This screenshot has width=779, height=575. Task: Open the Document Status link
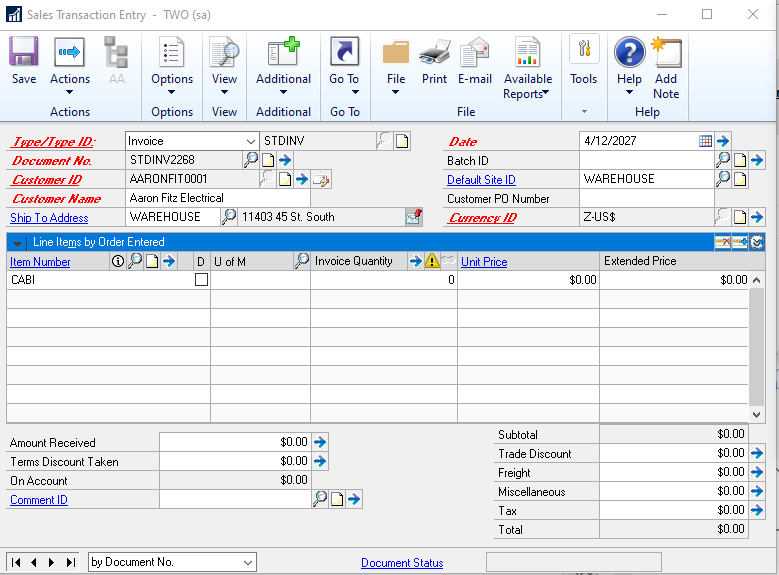pos(402,563)
